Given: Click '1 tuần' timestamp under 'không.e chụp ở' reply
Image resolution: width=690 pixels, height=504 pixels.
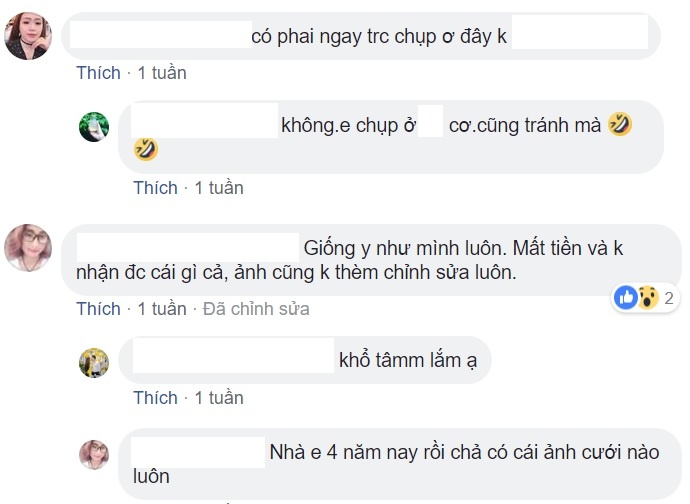Looking at the screenshot, I should [219, 188].
